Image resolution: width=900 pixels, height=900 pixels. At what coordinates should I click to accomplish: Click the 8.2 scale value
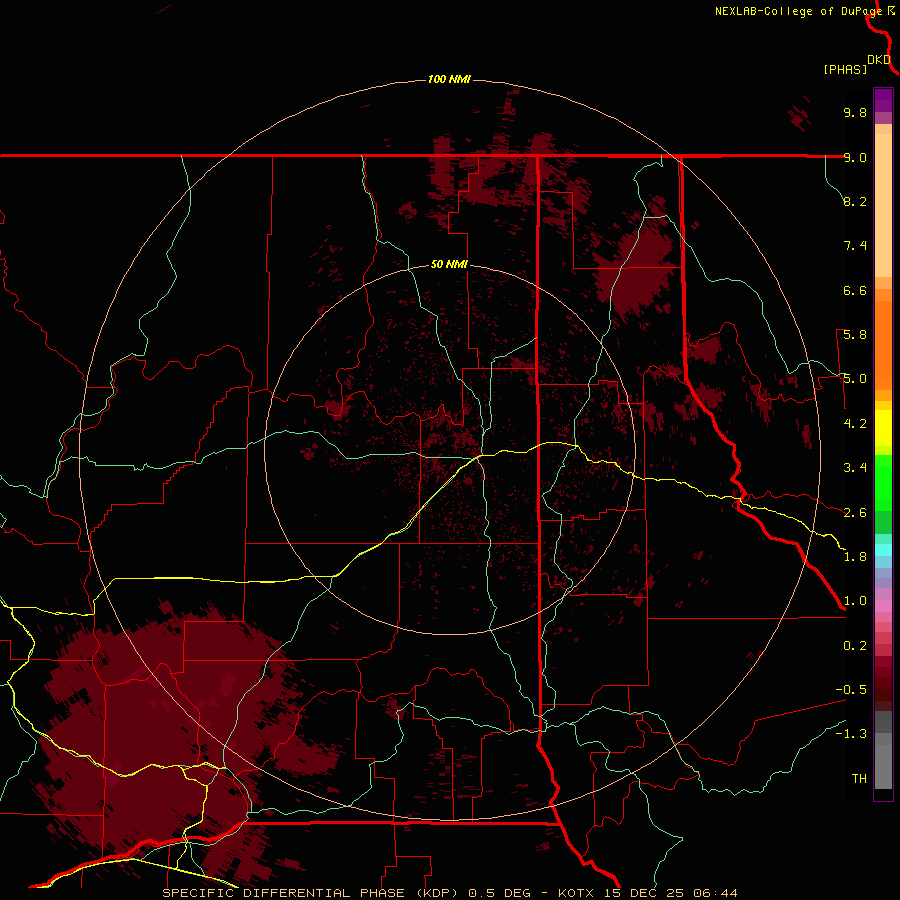coord(855,201)
